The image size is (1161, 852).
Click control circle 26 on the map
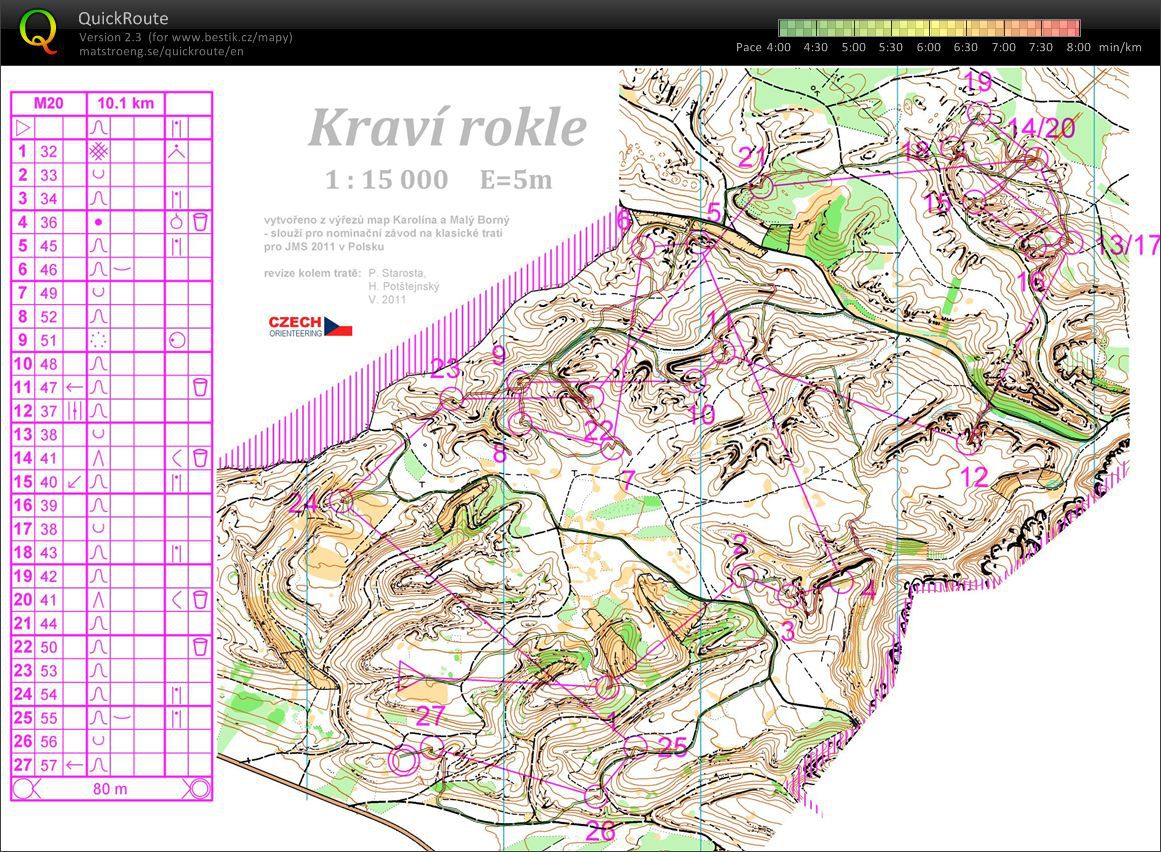pyautogui.click(x=595, y=796)
